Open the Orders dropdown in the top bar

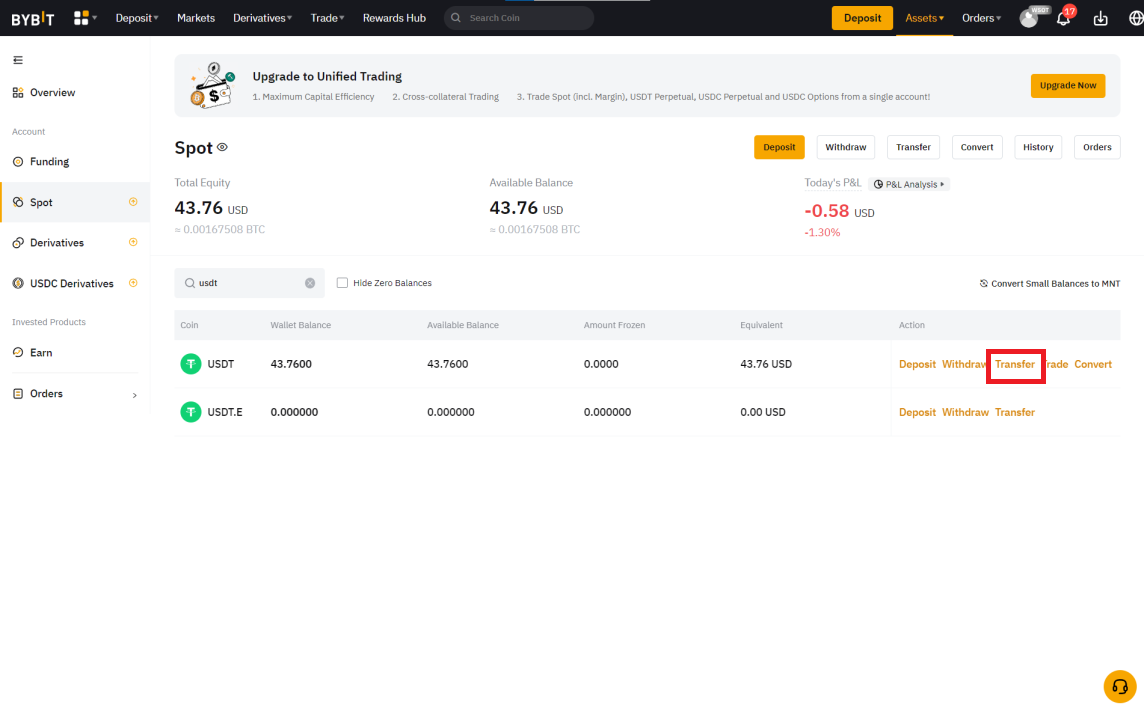981,18
